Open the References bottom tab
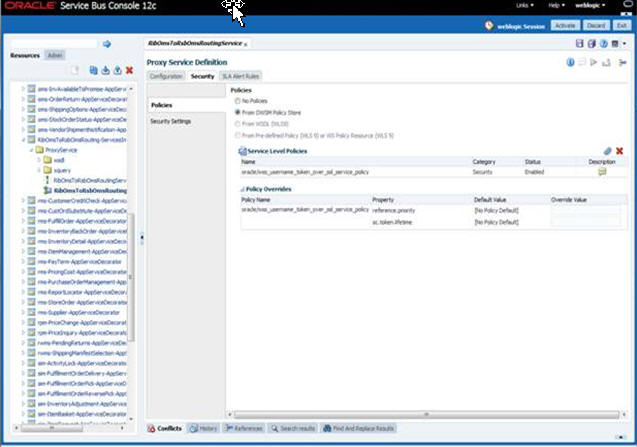Image resolution: width=637 pixels, height=447 pixels. click(243, 428)
